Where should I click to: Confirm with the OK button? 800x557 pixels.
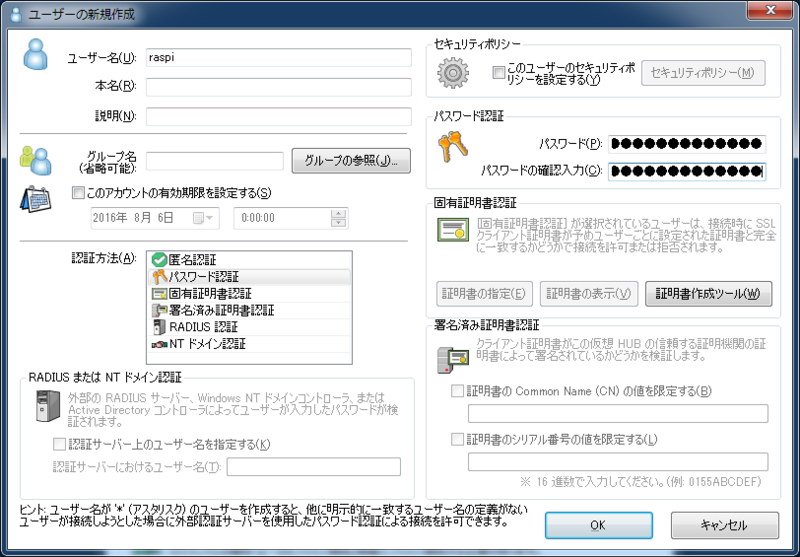click(x=598, y=525)
